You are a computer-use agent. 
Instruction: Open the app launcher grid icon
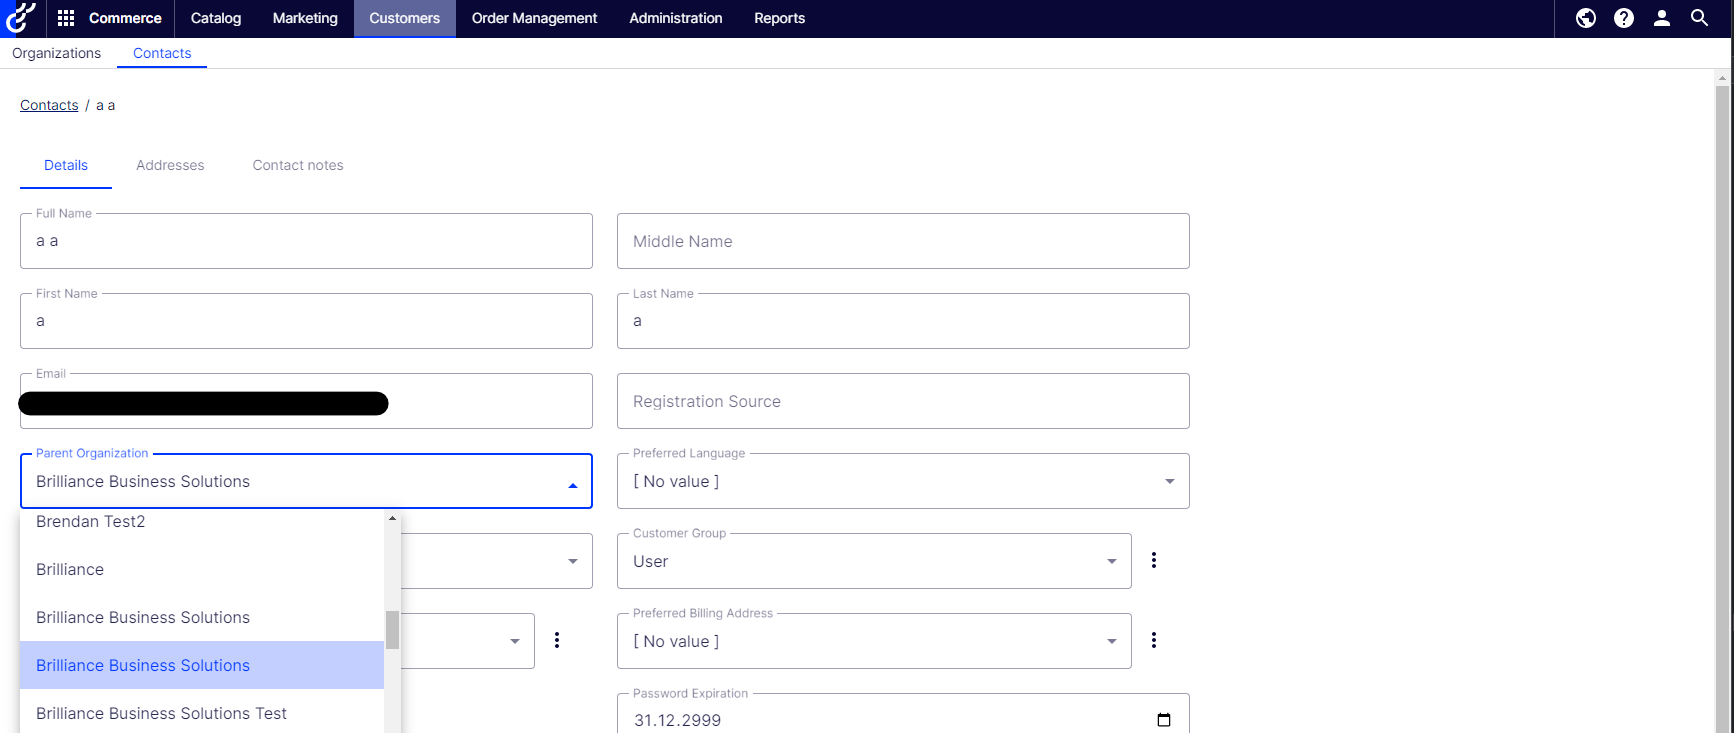pyautogui.click(x=66, y=18)
